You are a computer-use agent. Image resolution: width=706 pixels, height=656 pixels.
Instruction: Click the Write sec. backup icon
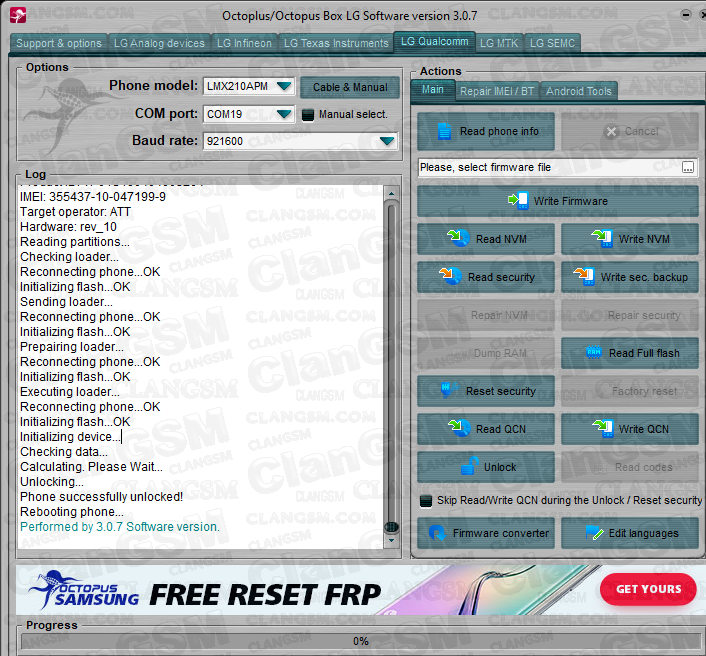point(584,276)
